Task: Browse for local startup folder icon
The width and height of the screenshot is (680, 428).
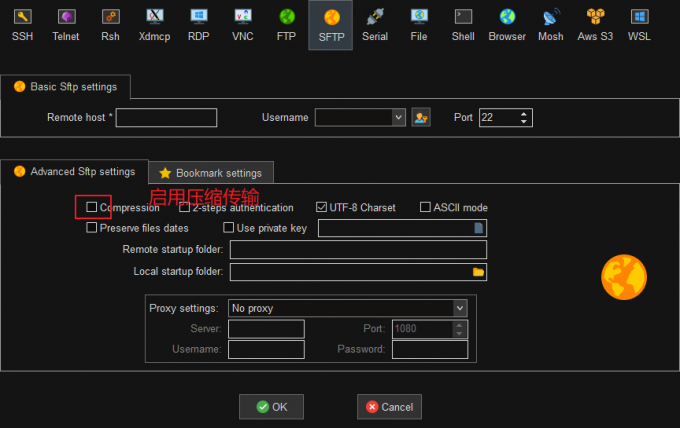Action: [478, 272]
